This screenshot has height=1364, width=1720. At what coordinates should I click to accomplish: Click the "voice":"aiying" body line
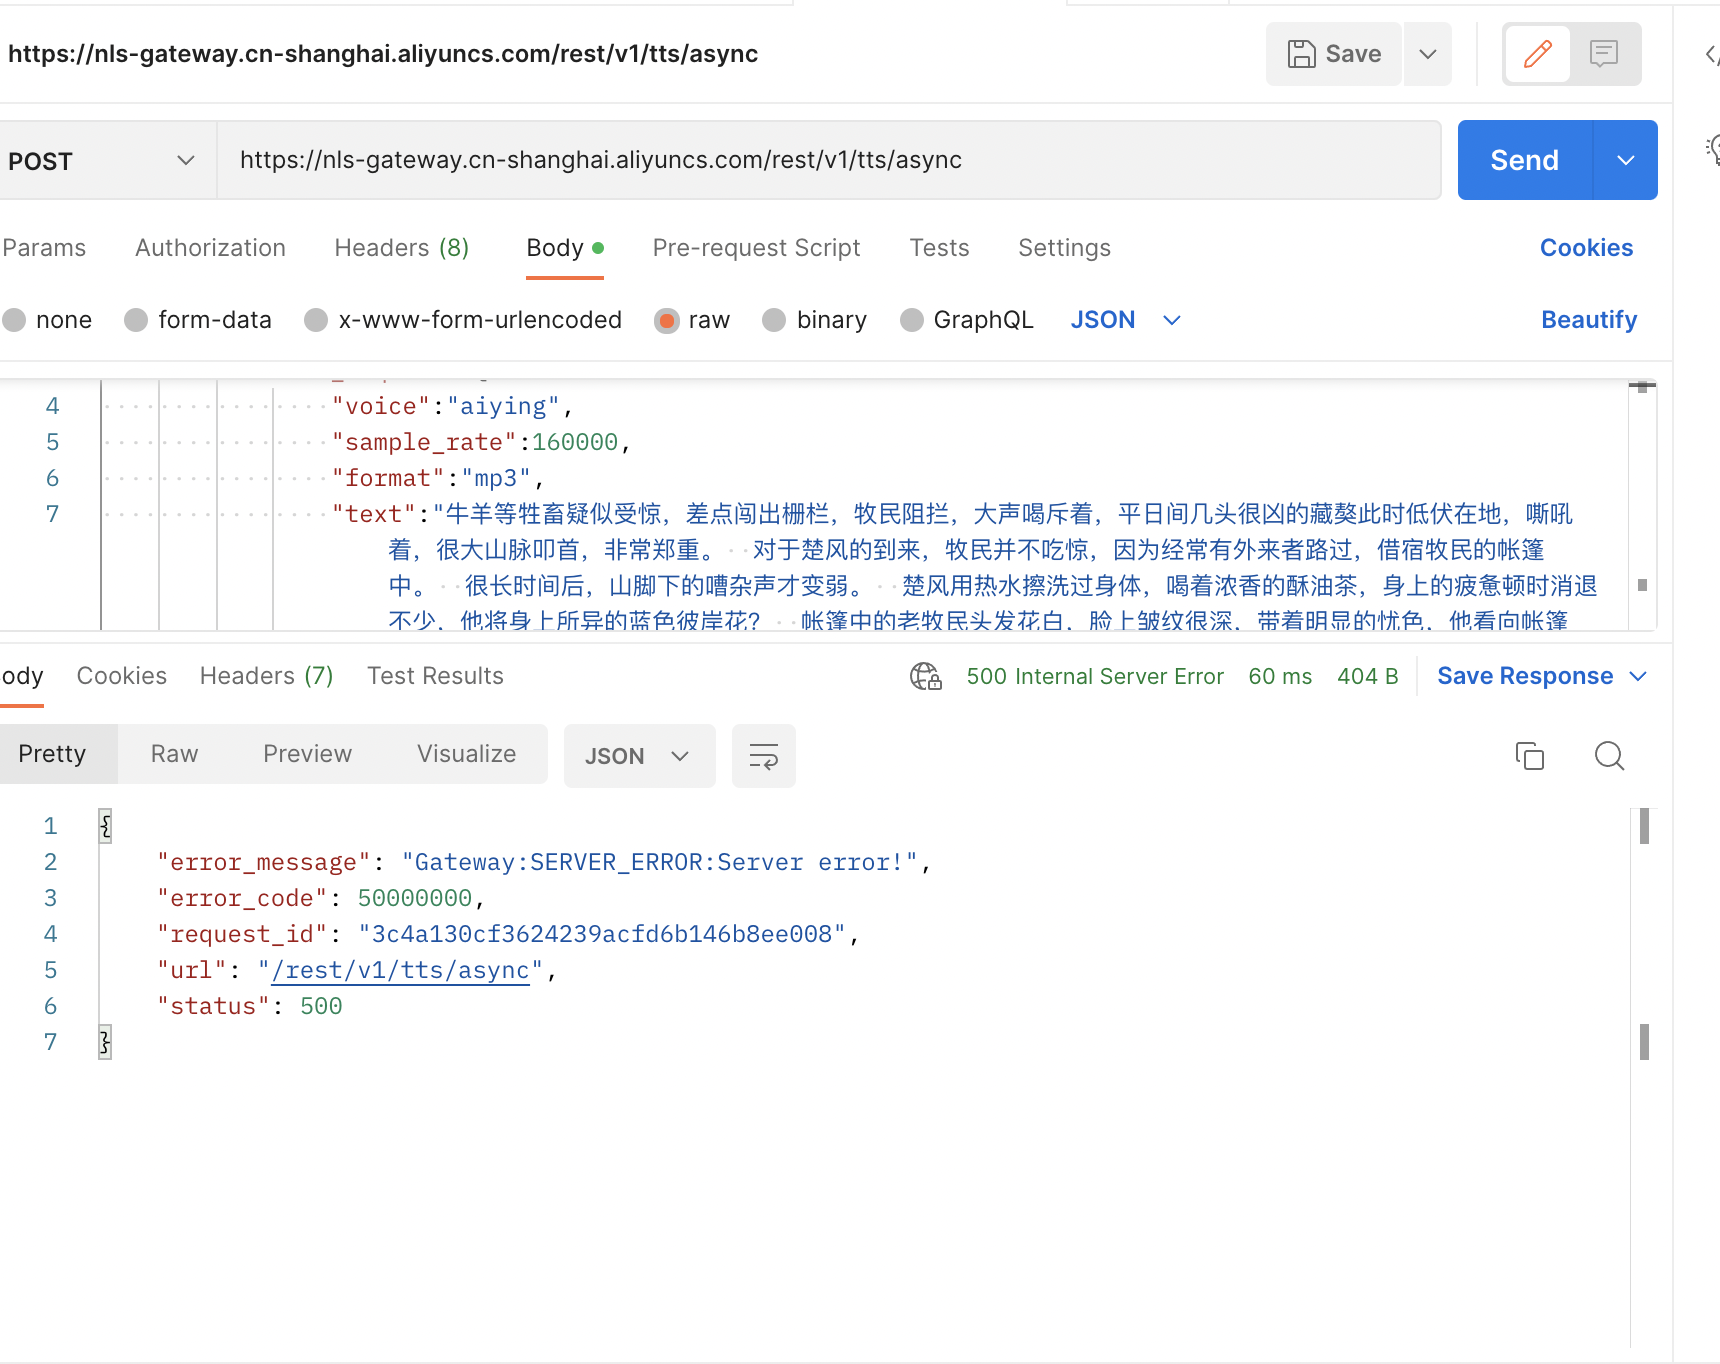tap(453, 407)
